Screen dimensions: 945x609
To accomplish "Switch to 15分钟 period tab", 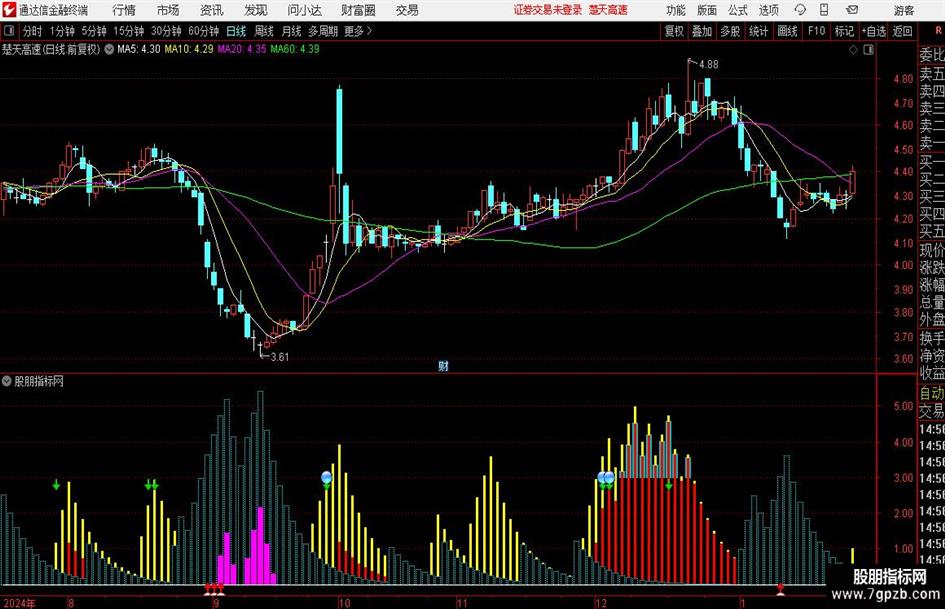I will 128,31.
